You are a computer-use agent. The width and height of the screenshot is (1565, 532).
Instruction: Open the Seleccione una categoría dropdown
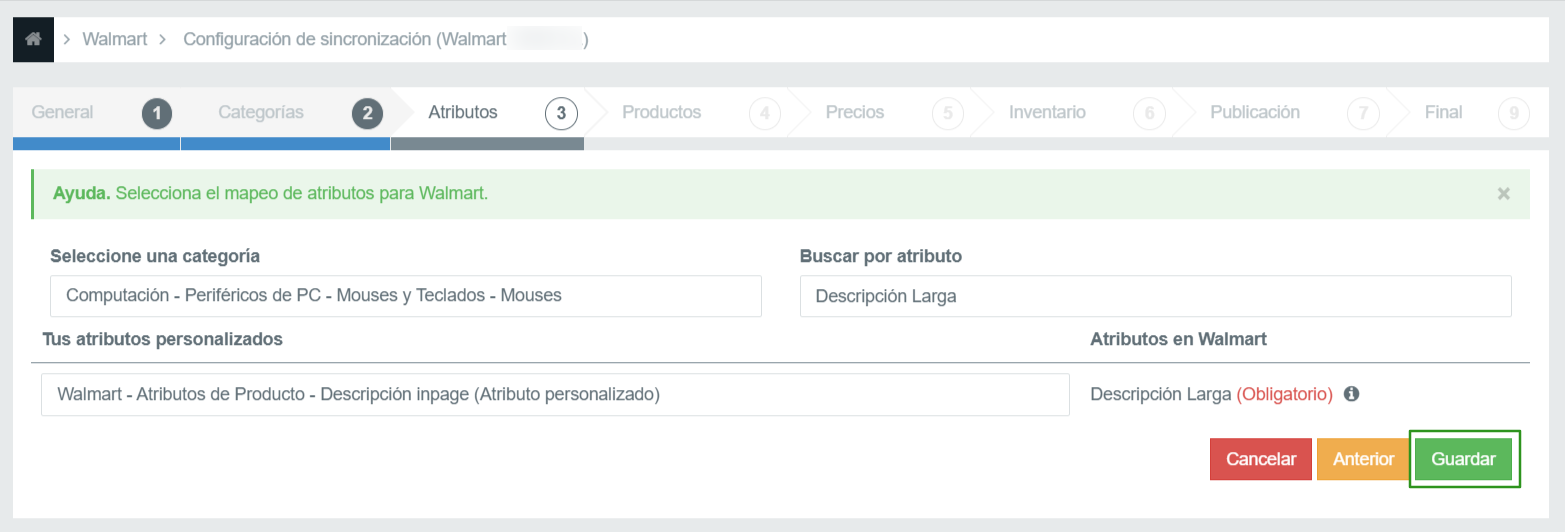pyautogui.click(x=406, y=296)
